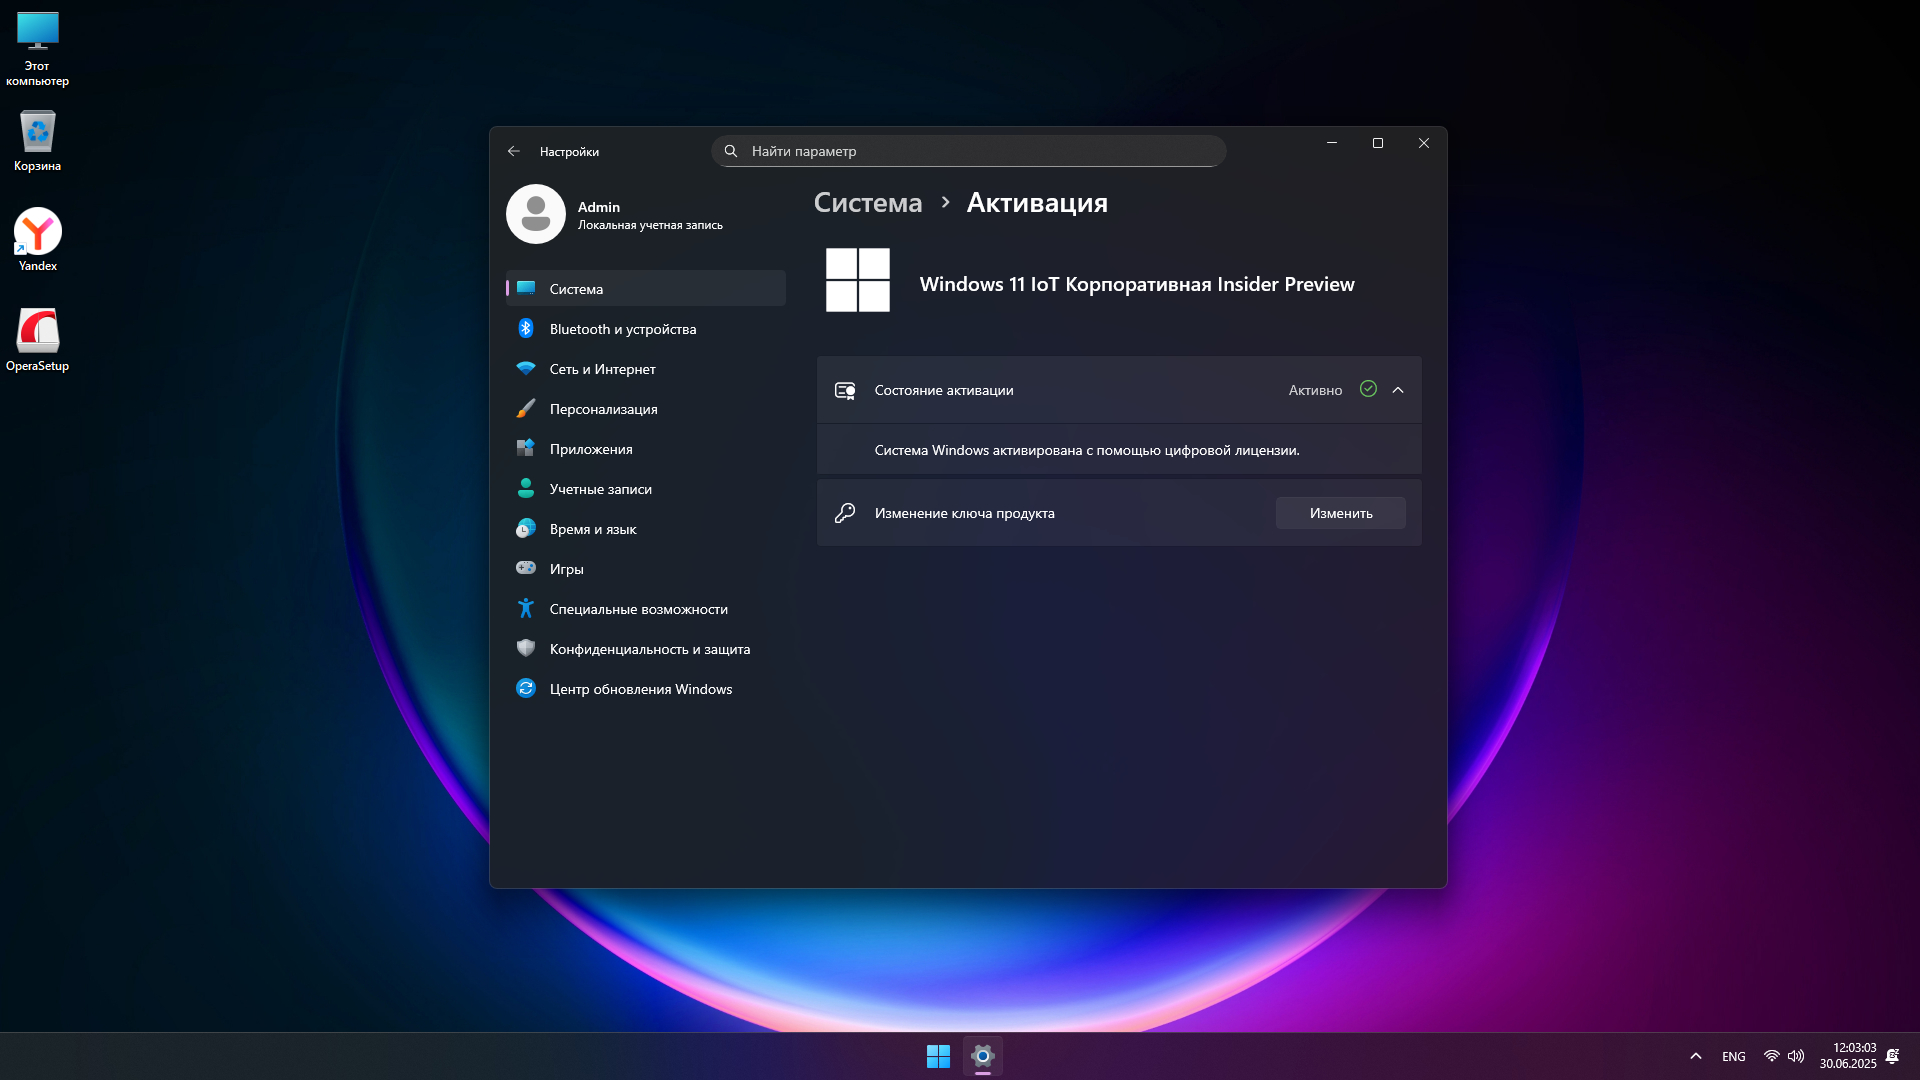The image size is (1920, 1080).
Task: Open the Time and language section
Action: (x=593, y=529)
